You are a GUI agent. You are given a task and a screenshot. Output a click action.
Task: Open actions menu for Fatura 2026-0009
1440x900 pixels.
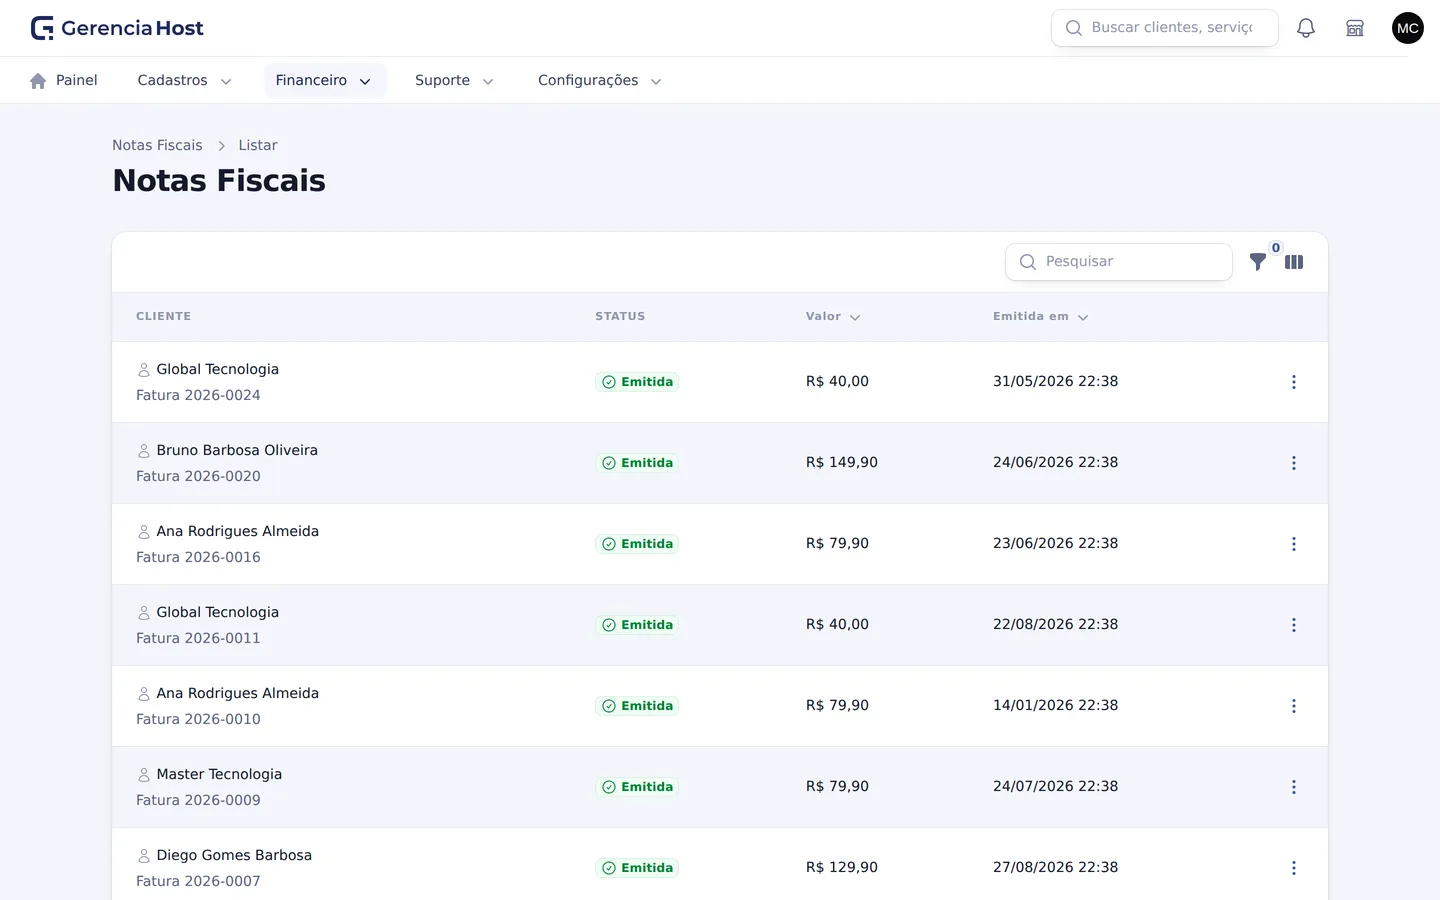[x=1294, y=787]
